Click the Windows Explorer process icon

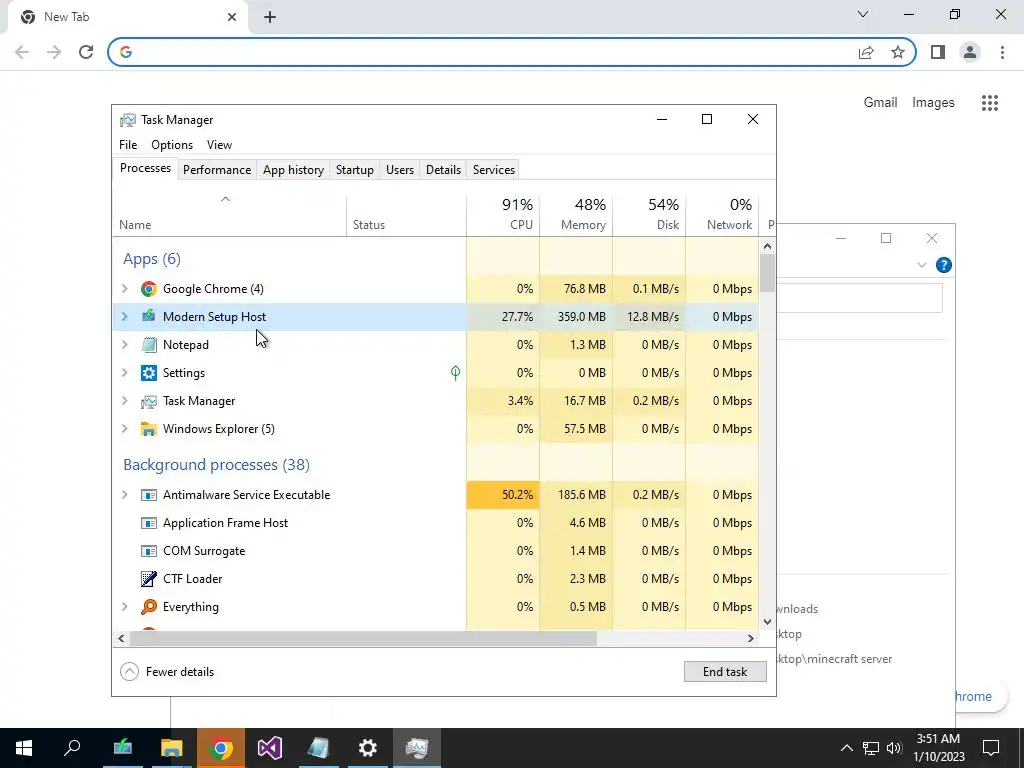(x=149, y=429)
